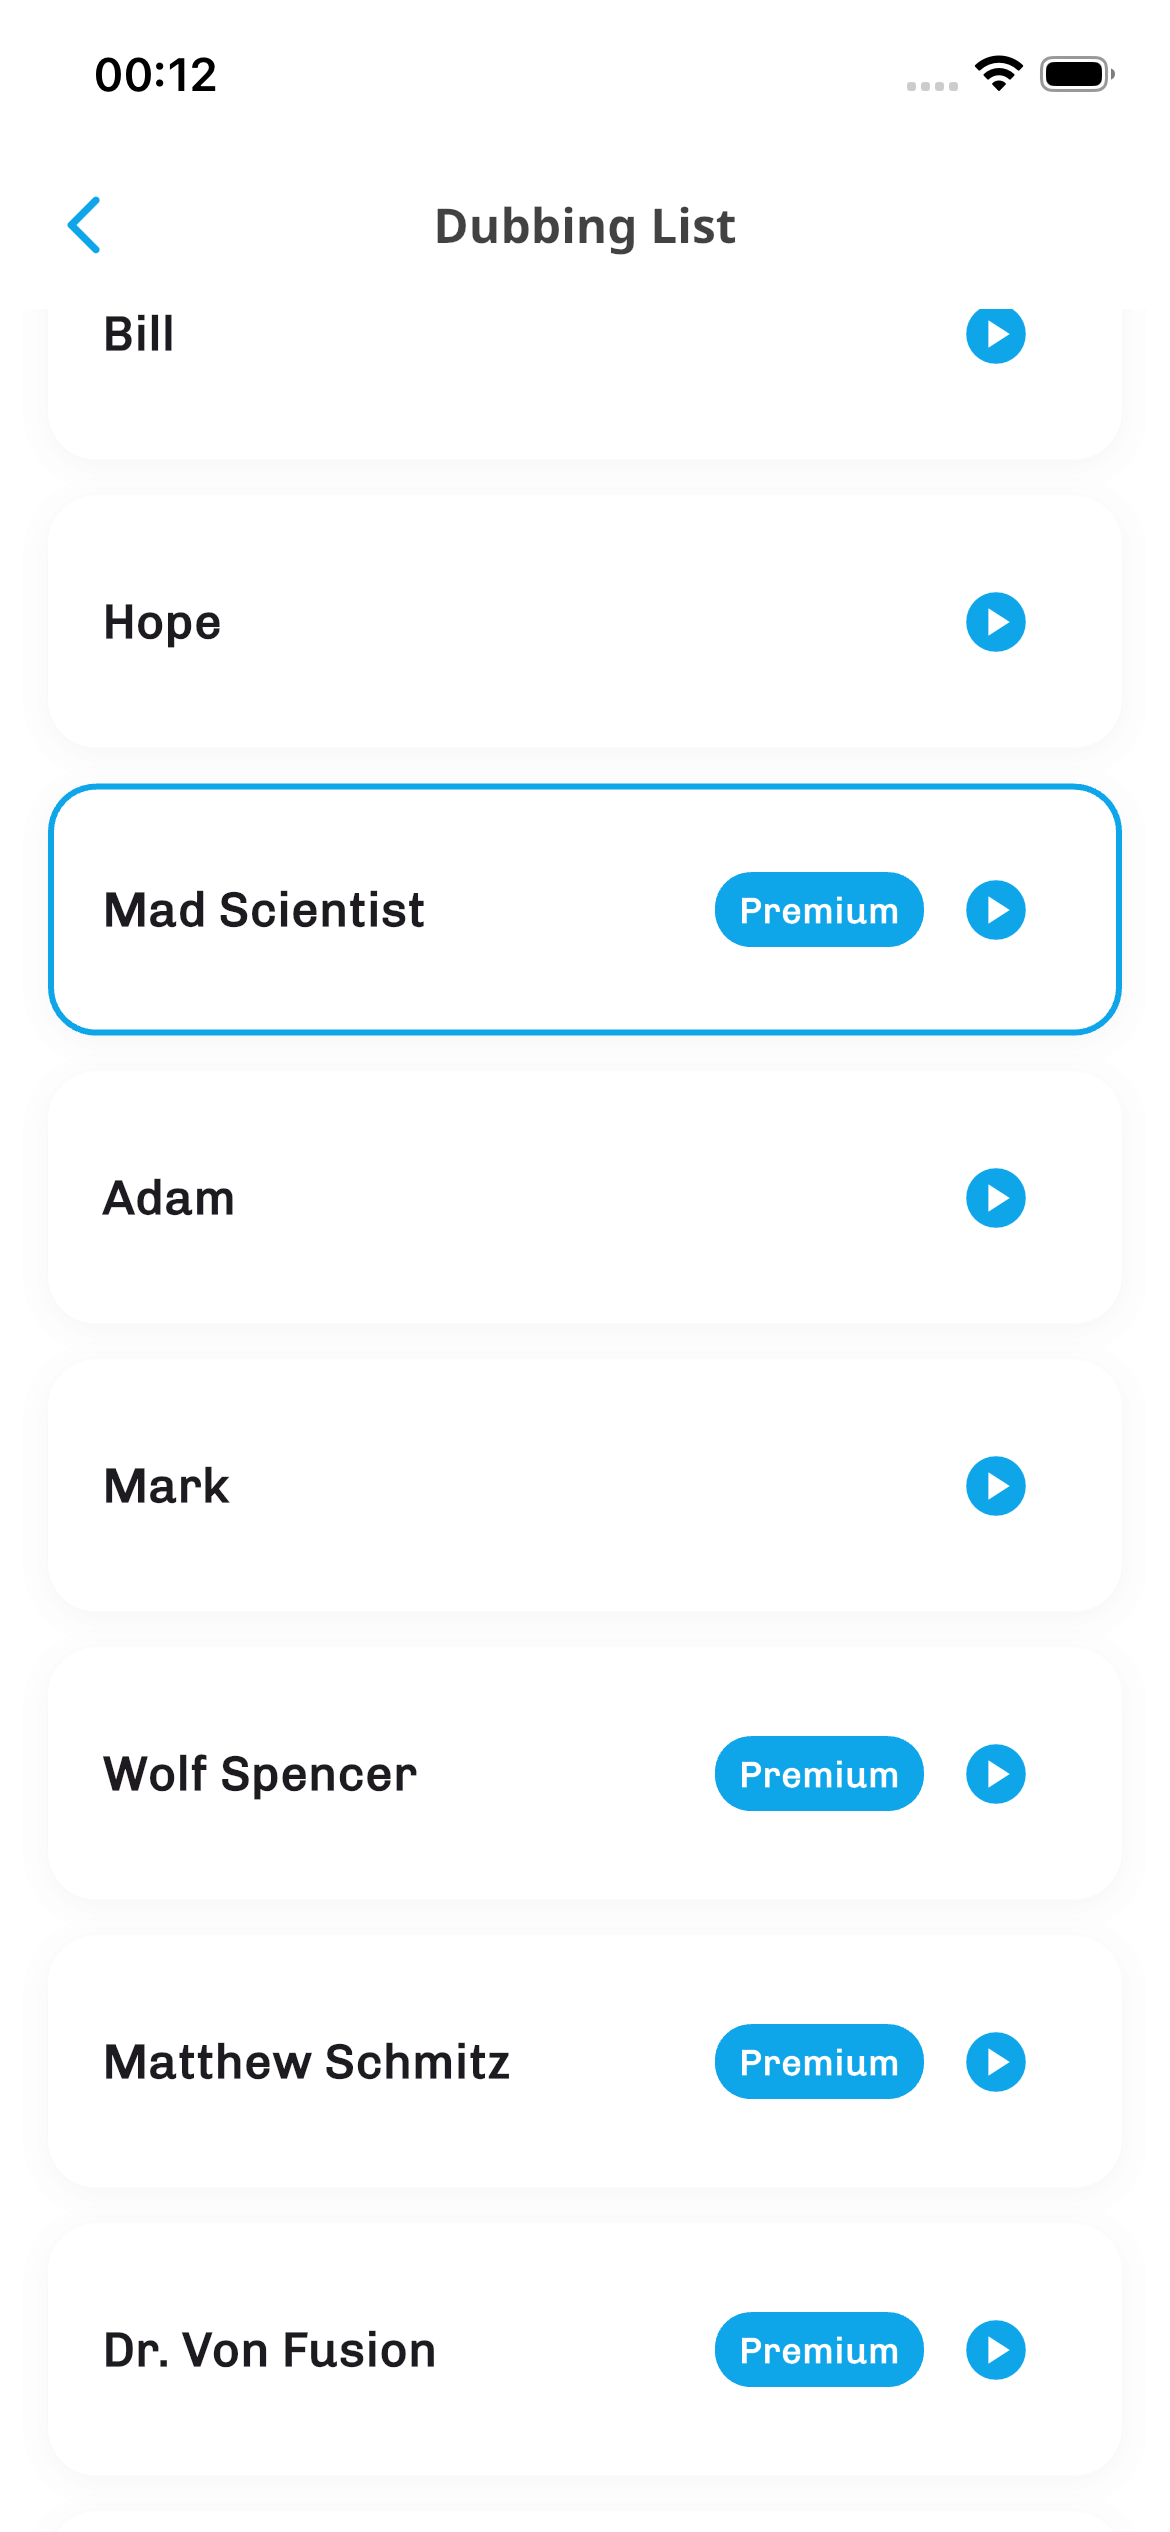Tap the Premium badge on Wolf Spencer

(x=818, y=1774)
